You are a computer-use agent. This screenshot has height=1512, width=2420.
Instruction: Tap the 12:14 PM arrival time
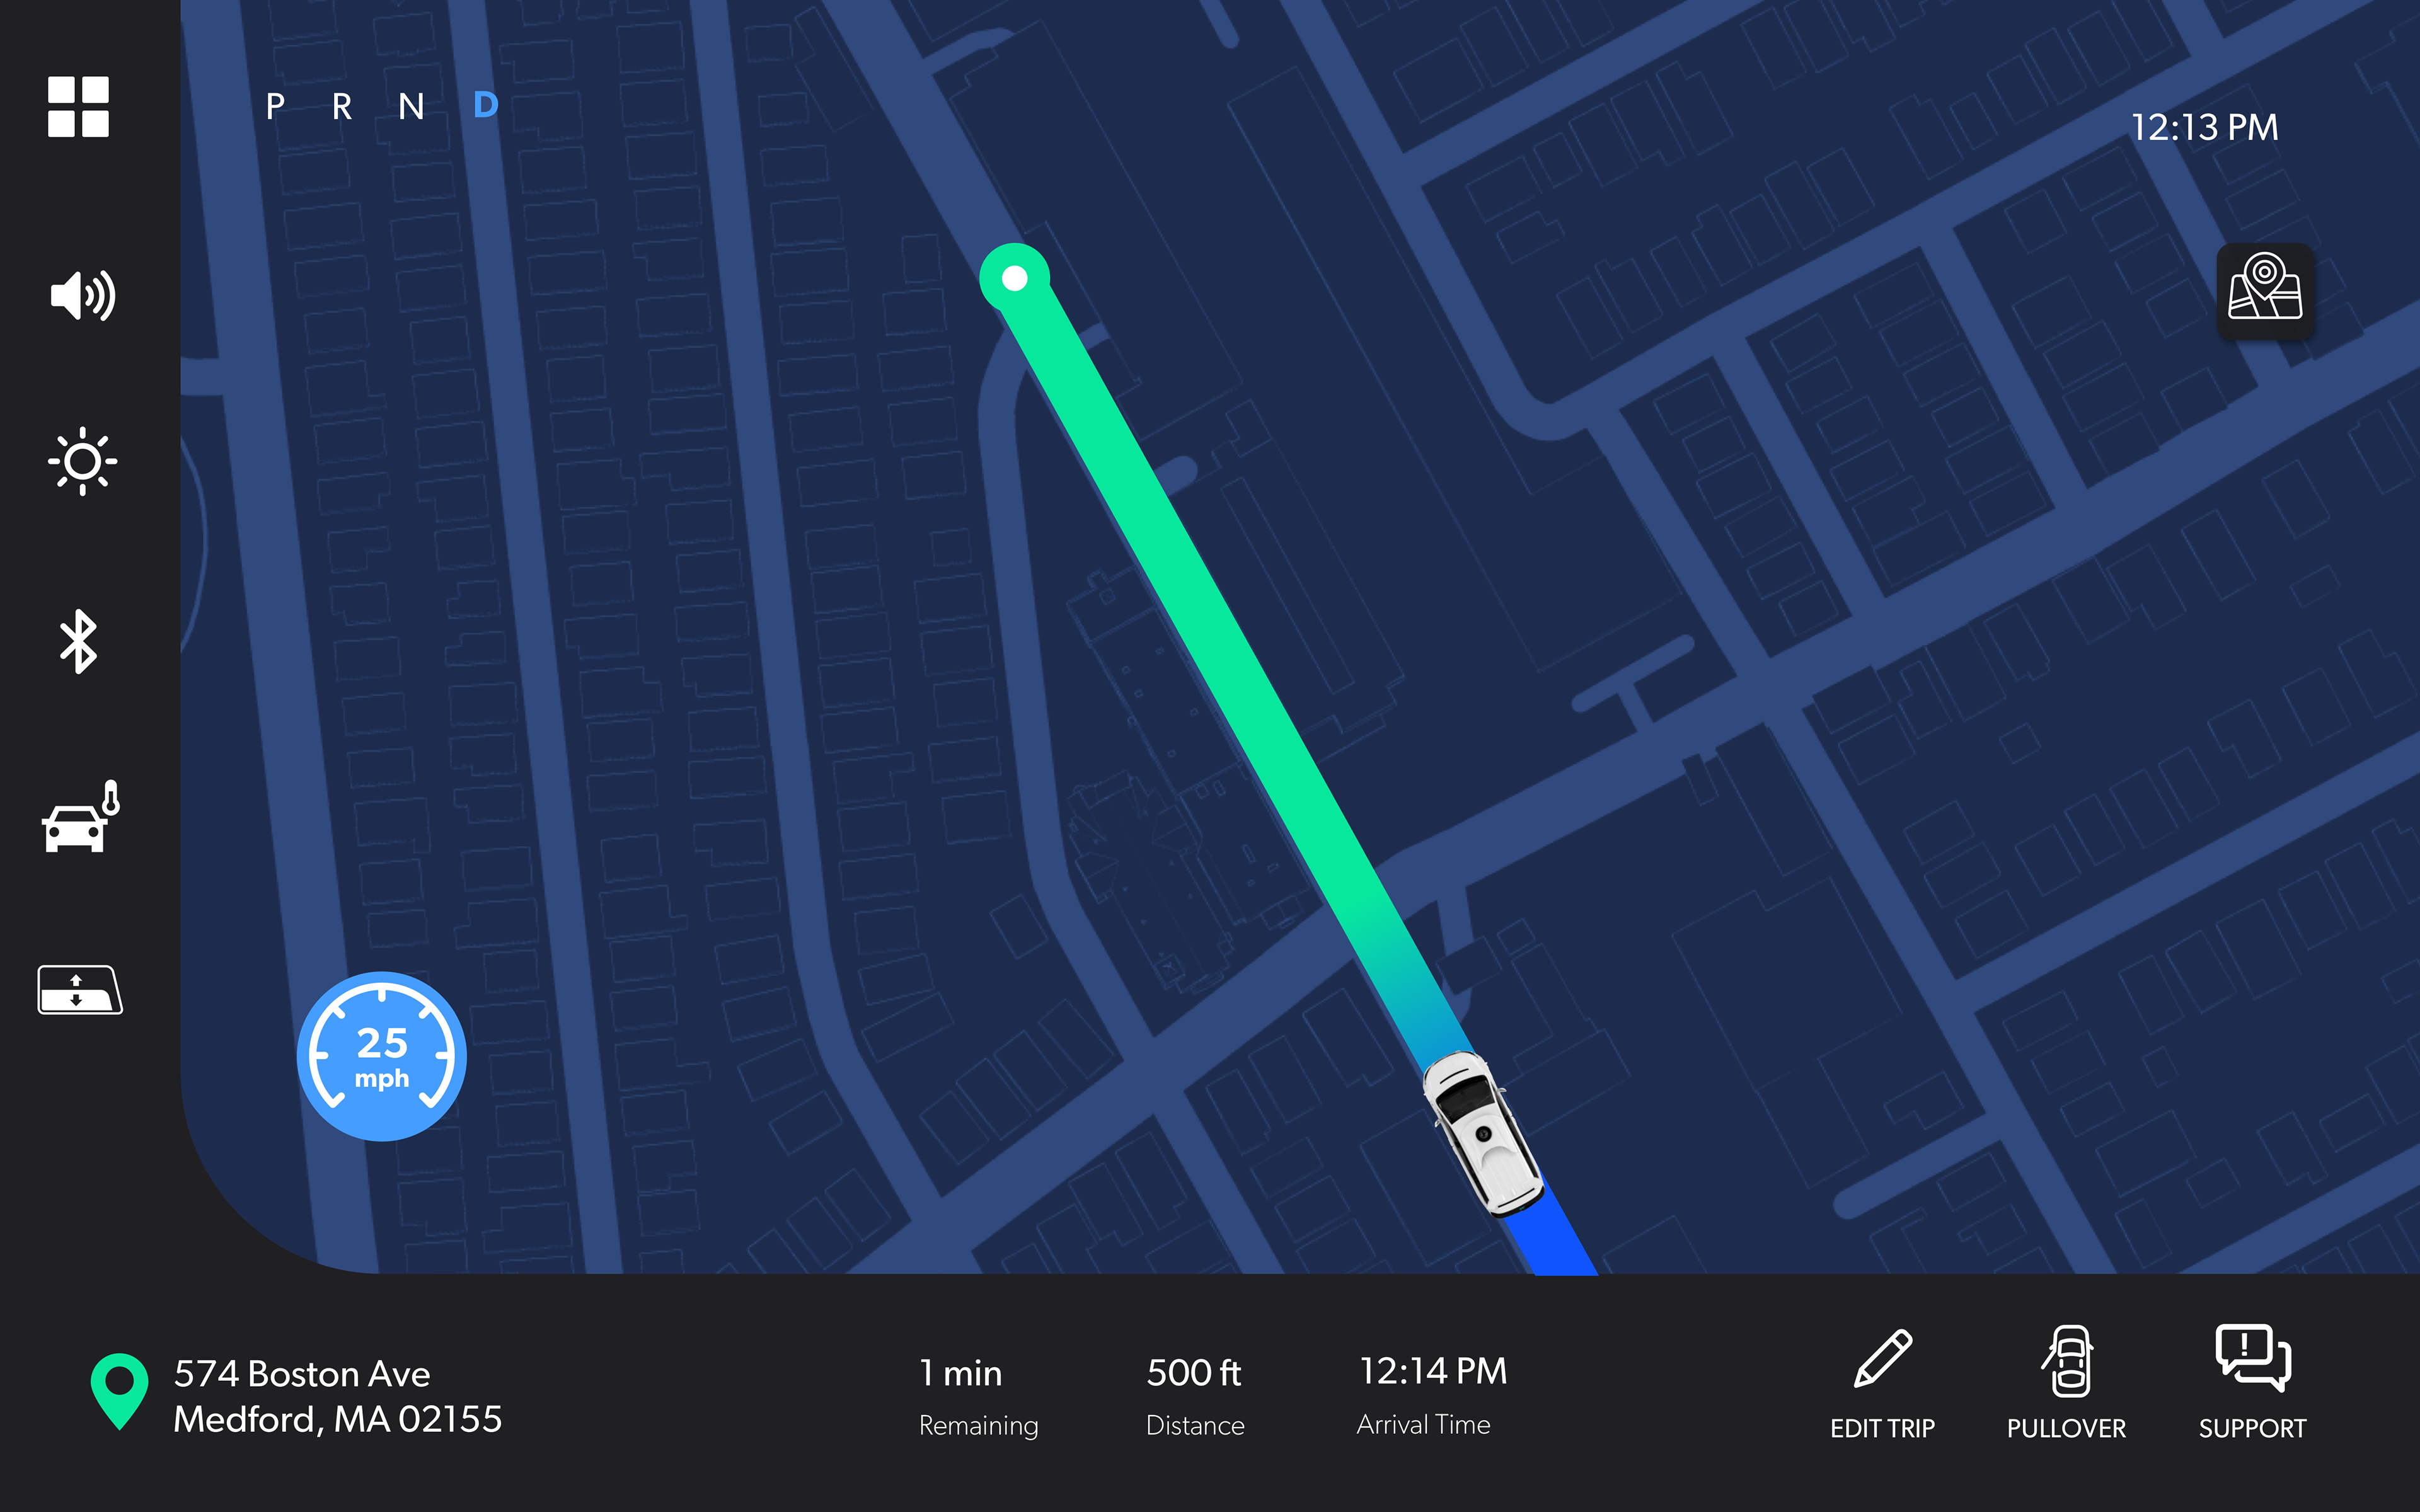click(x=1432, y=1371)
